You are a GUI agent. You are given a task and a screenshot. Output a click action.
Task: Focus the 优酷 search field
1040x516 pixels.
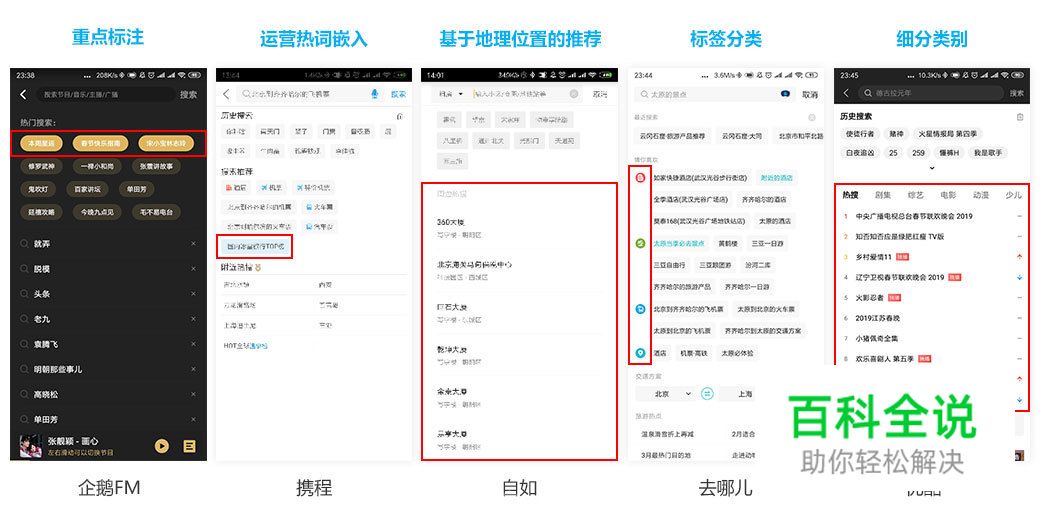[x=931, y=94]
